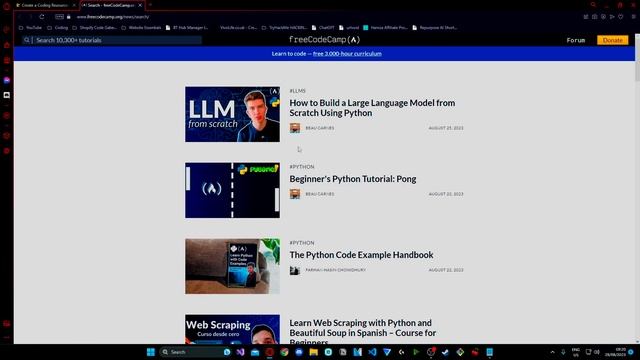Click Beau Carnes avatar on the Pong article

[295, 194]
